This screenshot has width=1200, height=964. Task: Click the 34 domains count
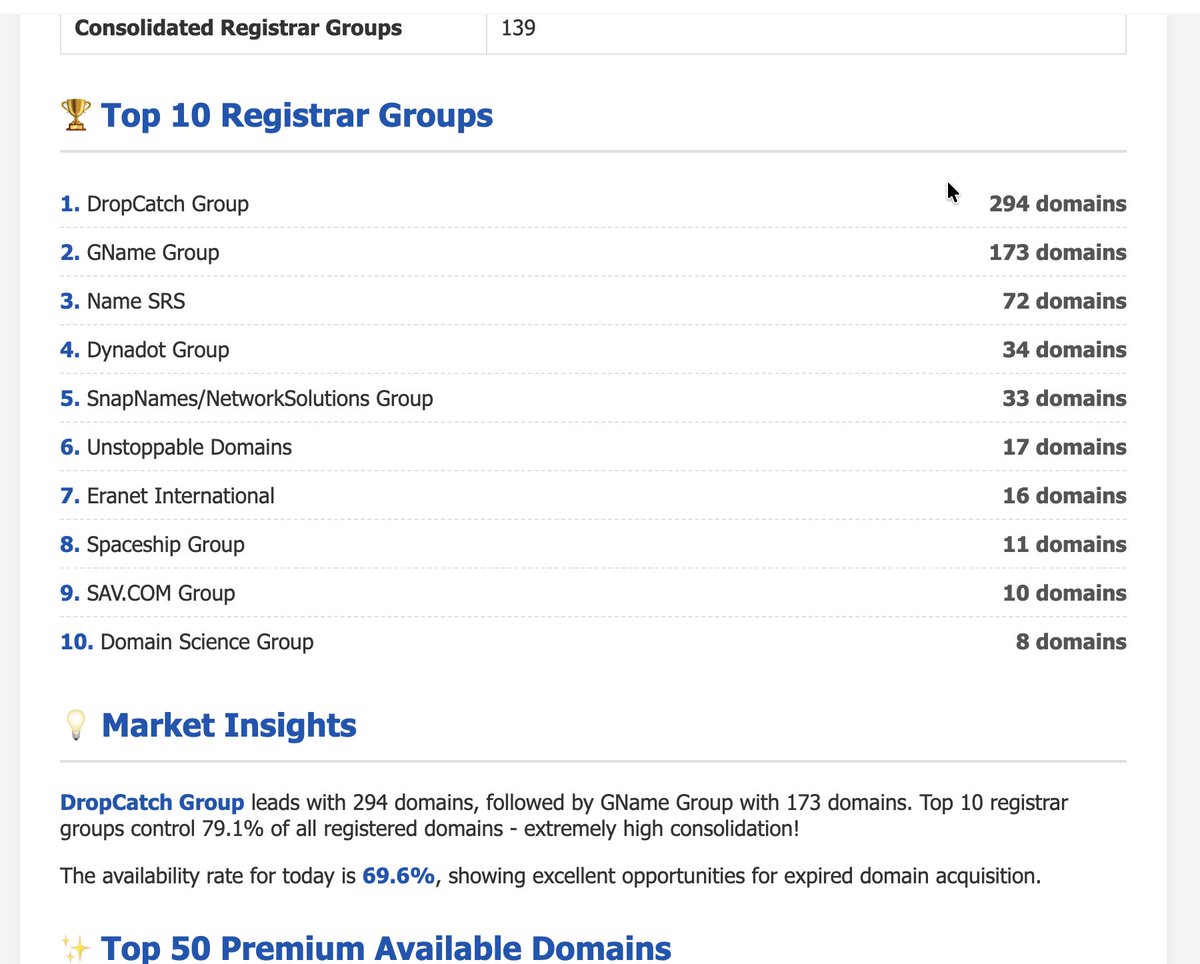click(x=1064, y=350)
